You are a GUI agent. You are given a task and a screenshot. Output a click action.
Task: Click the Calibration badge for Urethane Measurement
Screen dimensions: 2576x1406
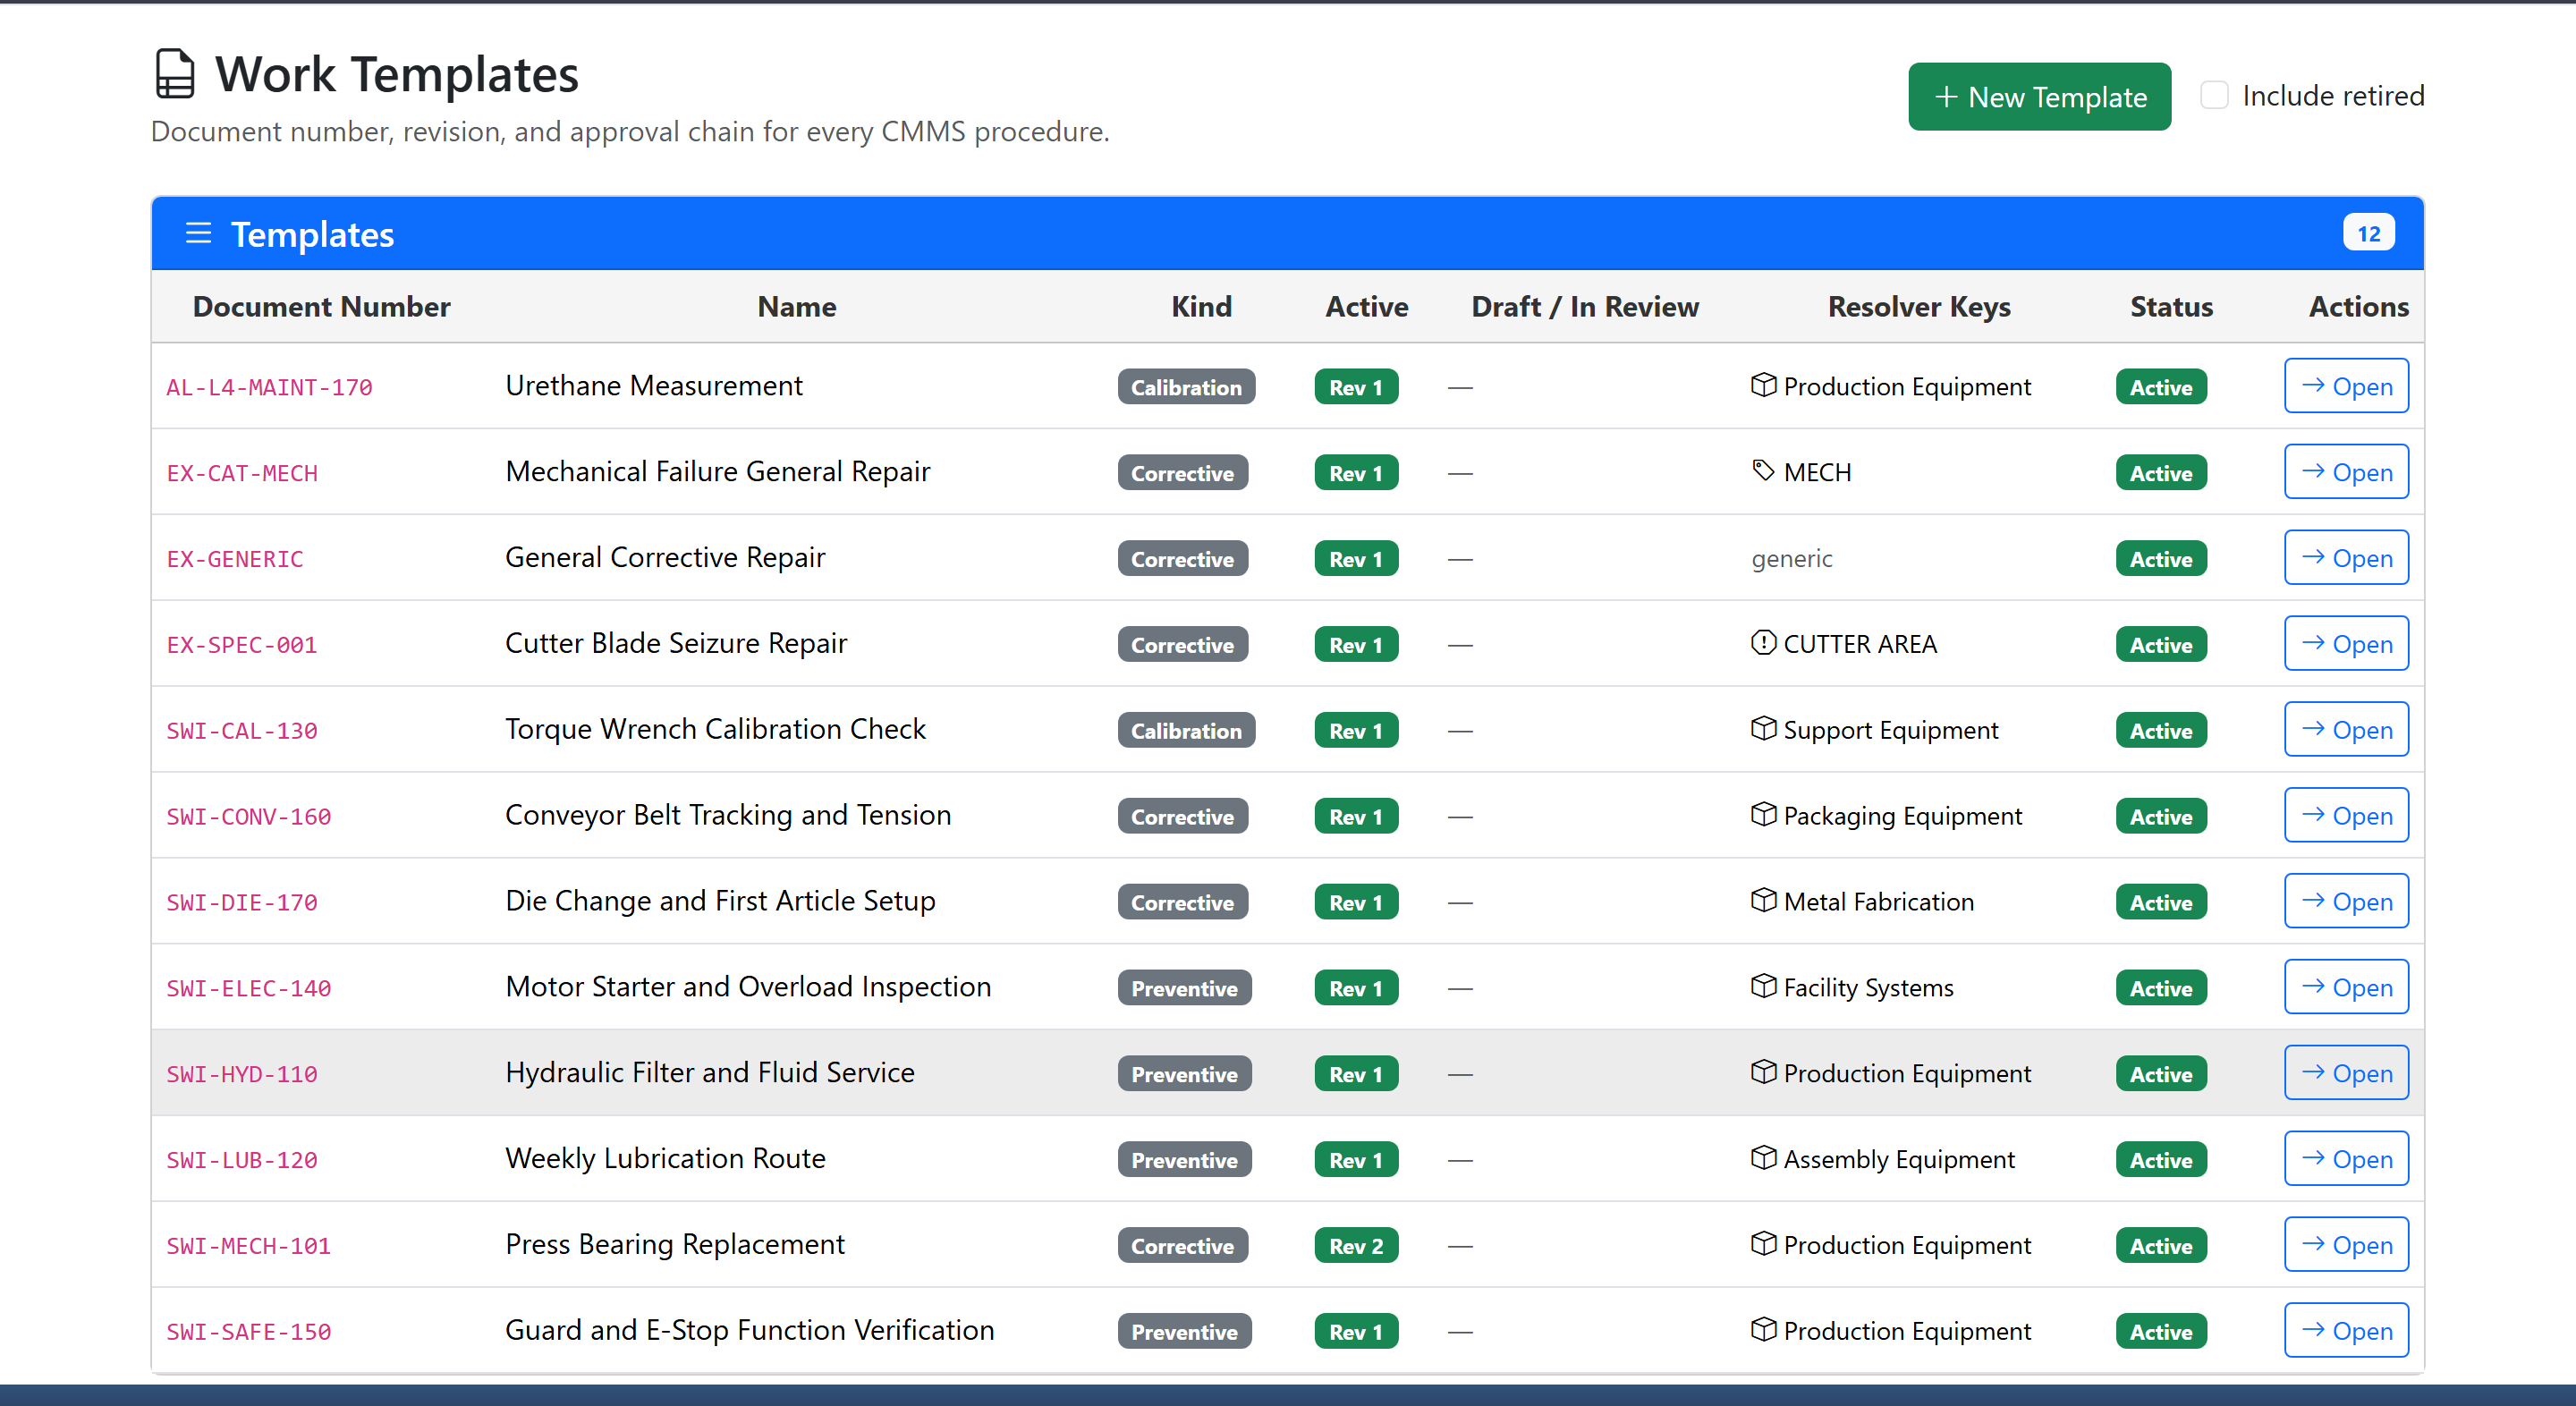coord(1186,387)
